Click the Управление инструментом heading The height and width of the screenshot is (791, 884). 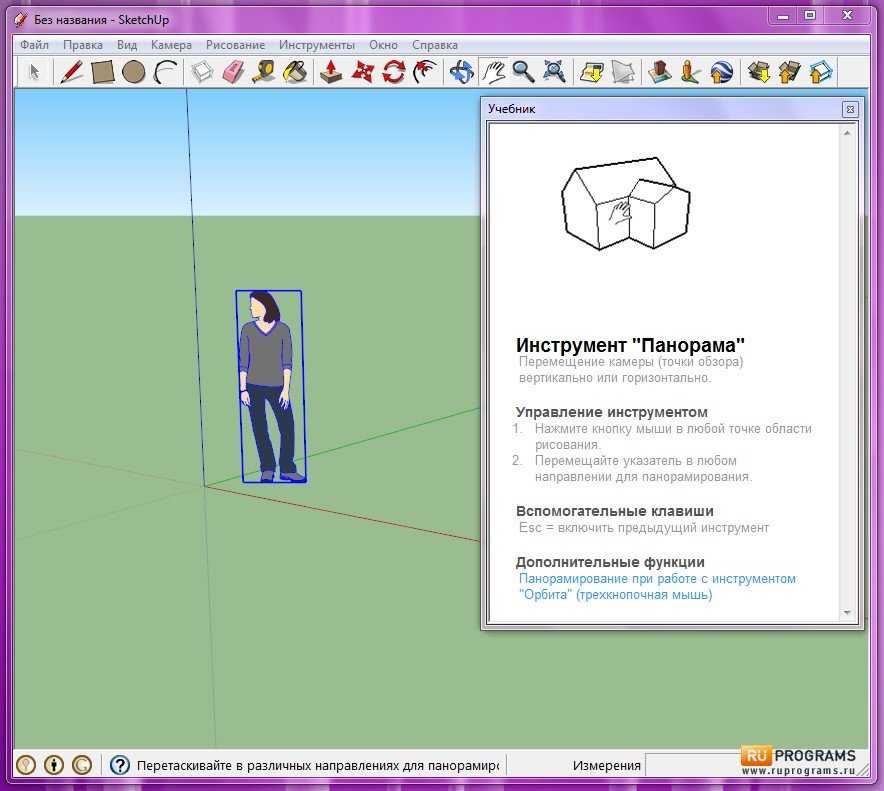(x=612, y=412)
